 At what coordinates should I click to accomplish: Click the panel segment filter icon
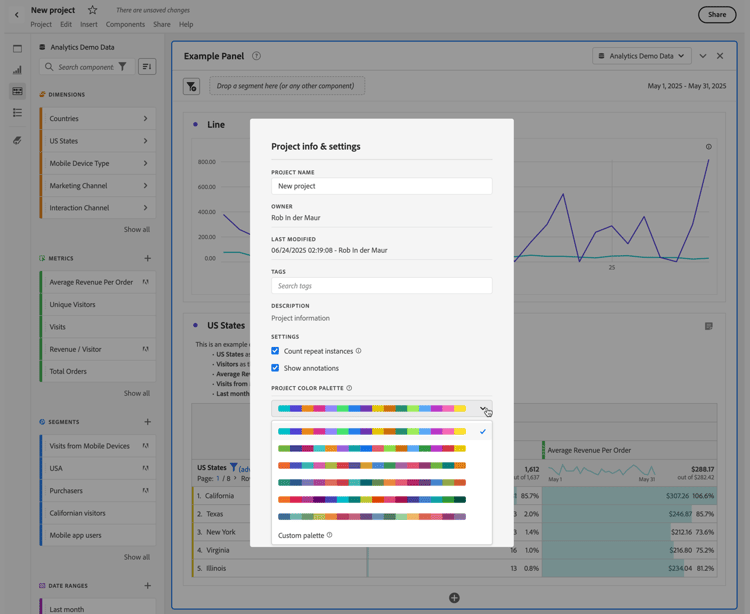coord(191,87)
